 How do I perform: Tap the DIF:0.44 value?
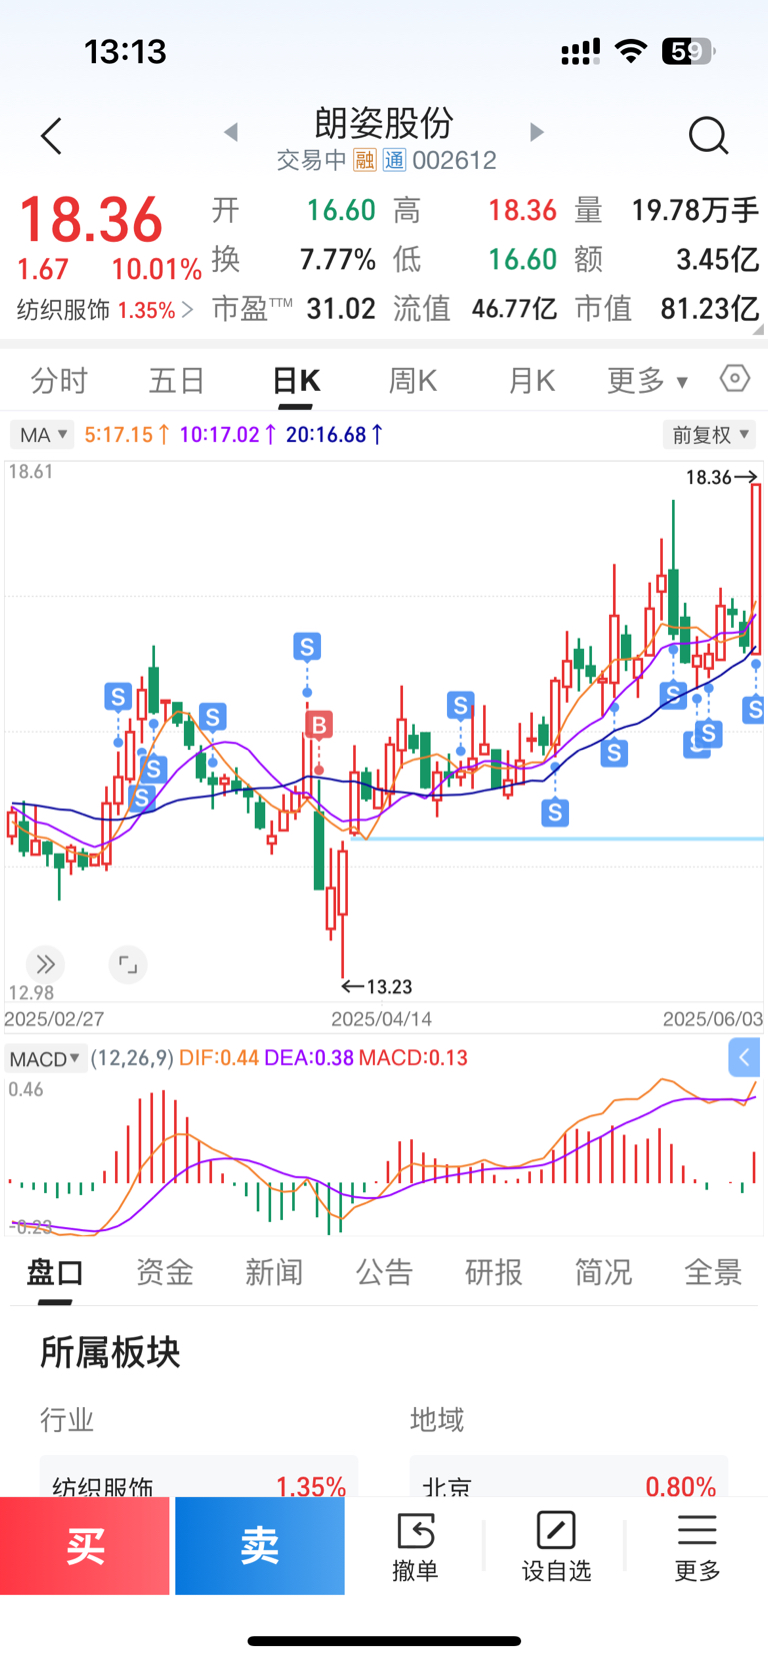coord(219,1058)
